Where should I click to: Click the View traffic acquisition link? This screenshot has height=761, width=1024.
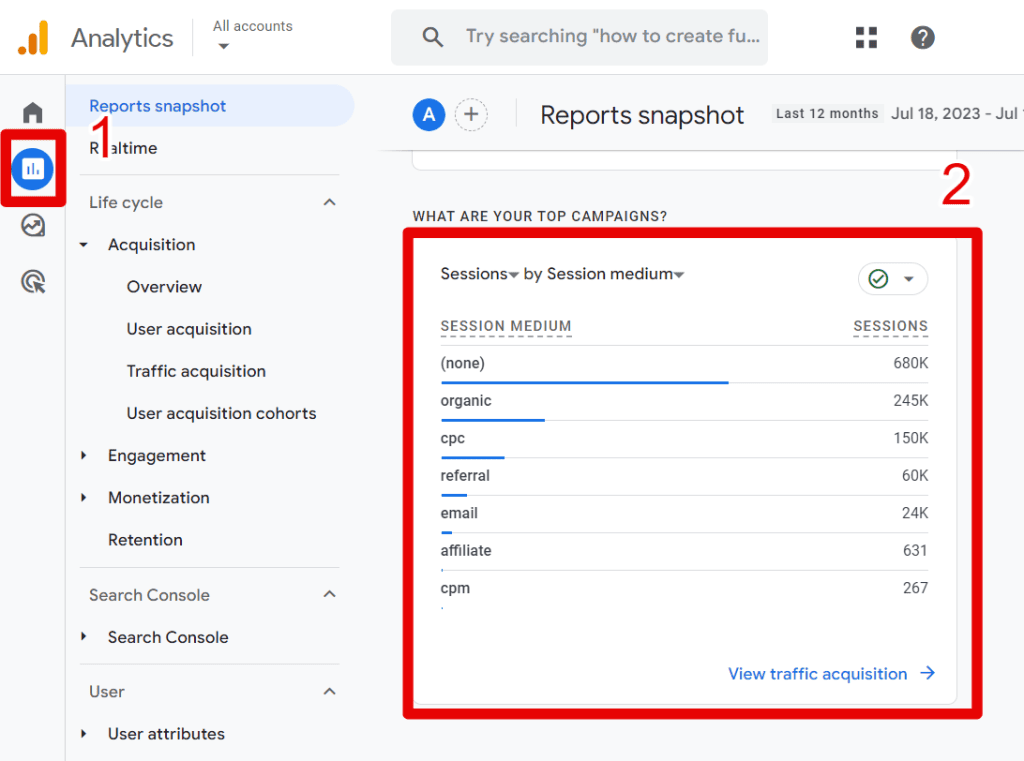coord(817,673)
